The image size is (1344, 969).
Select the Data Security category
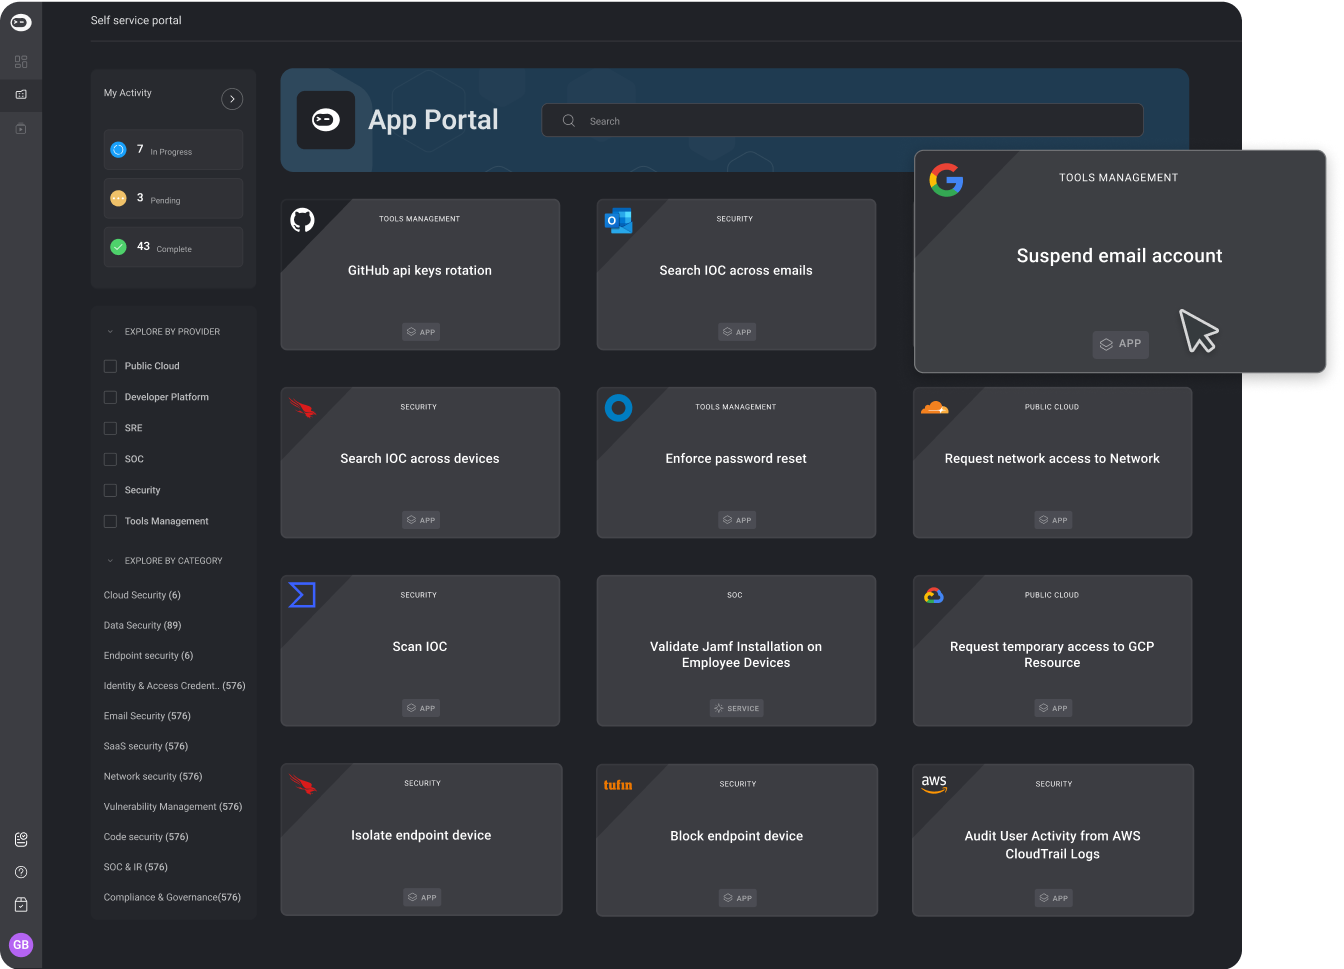(141, 625)
